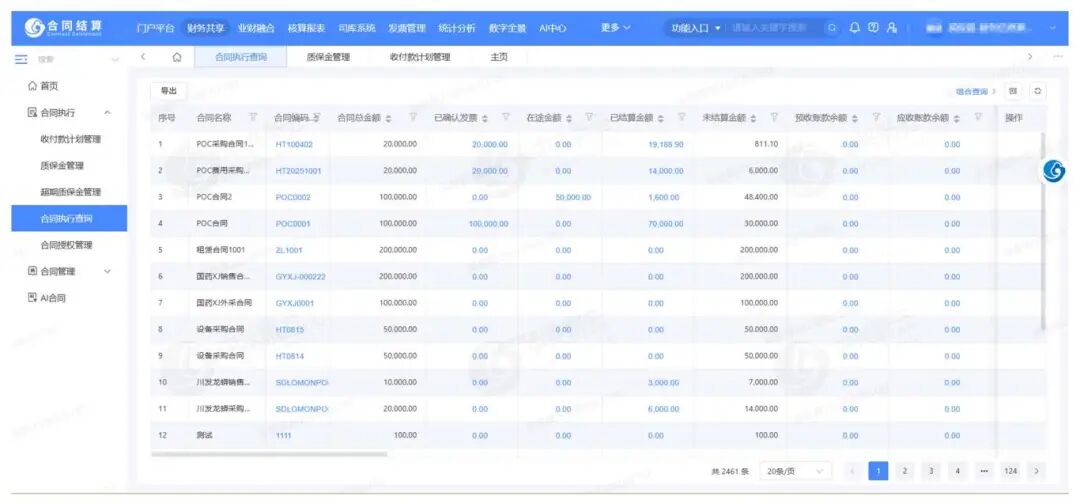The width and height of the screenshot is (1080, 504).
Task: Switch to the 质保金管理 tab
Action: (x=328, y=57)
